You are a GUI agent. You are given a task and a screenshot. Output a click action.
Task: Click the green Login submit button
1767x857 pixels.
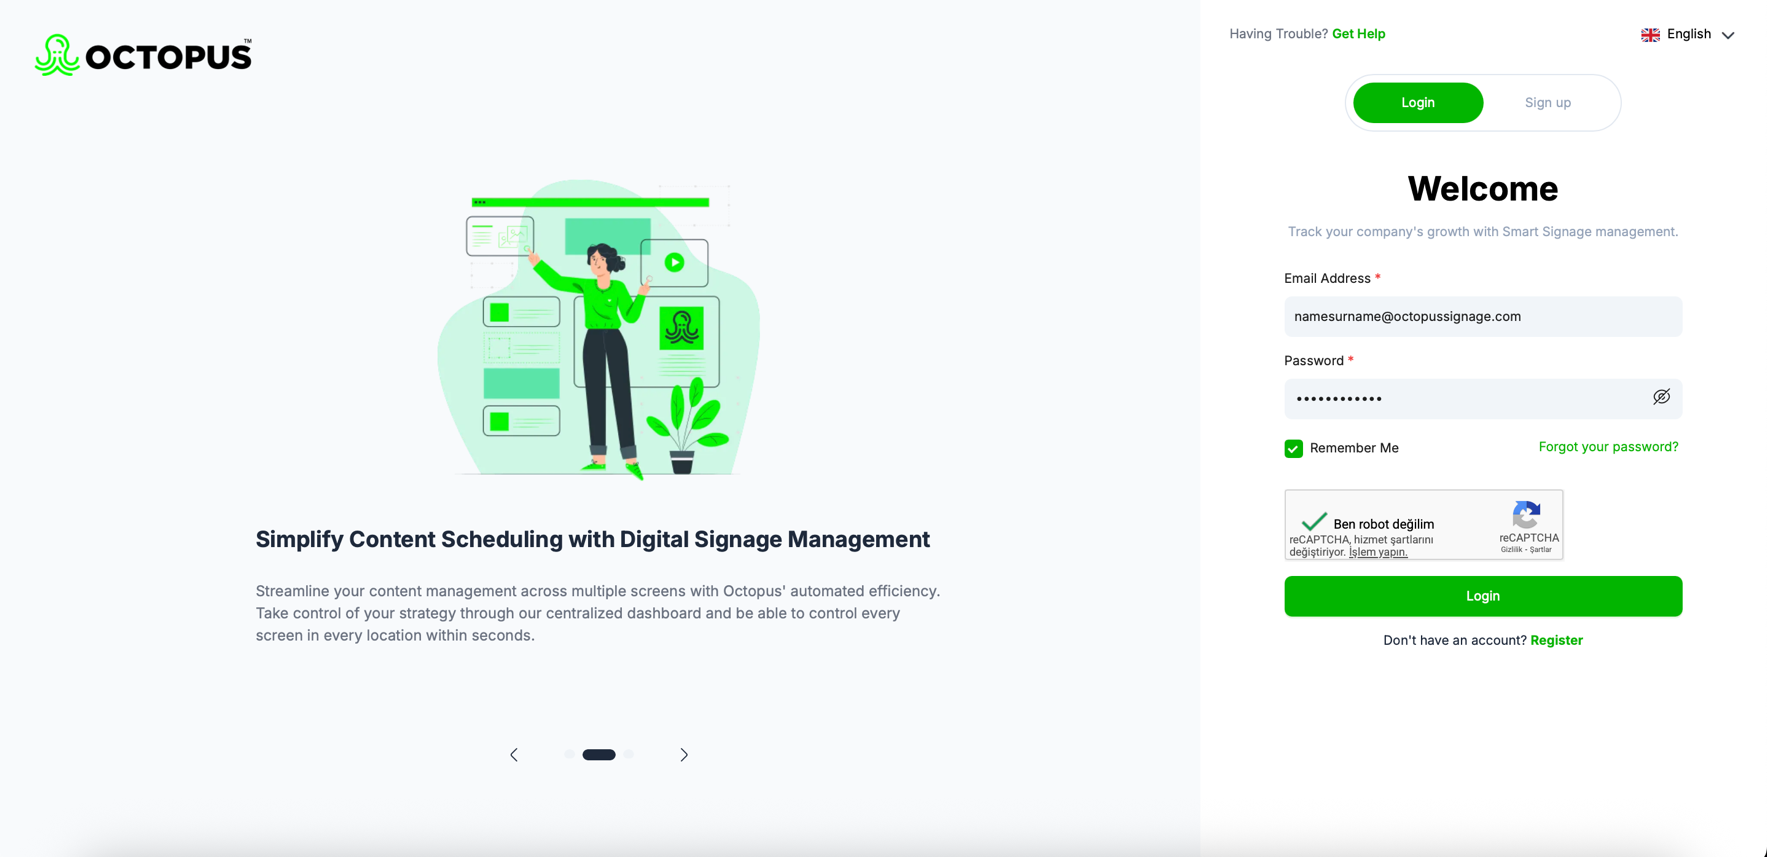tap(1483, 596)
